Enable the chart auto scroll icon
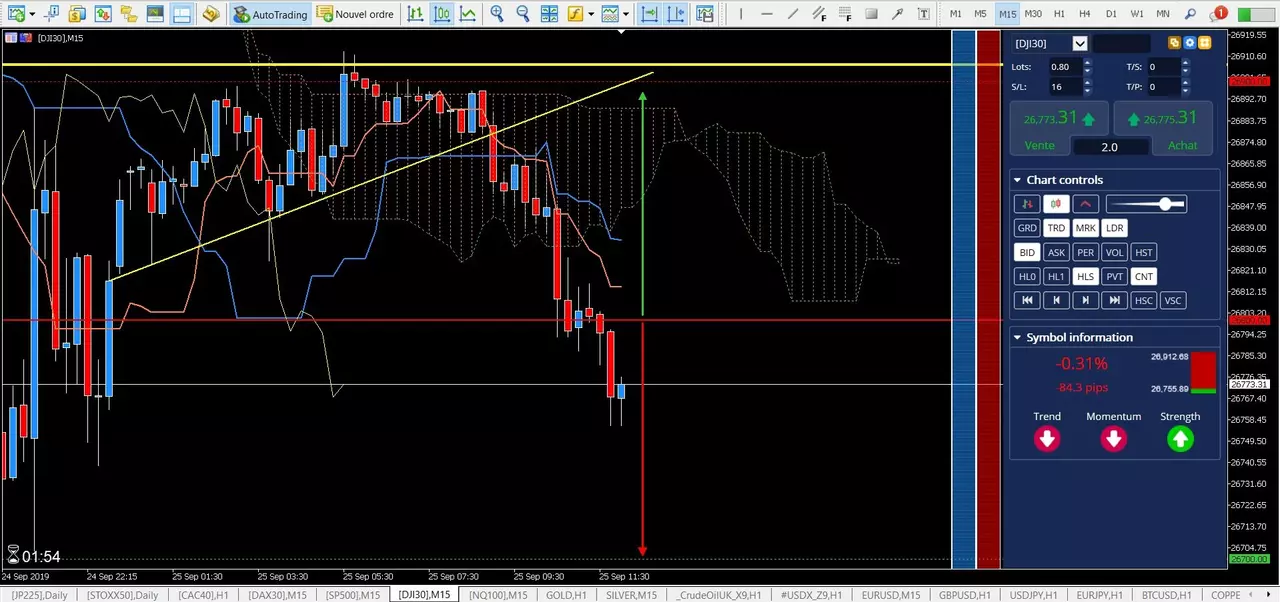This screenshot has height=602, width=1280. pos(650,14)
